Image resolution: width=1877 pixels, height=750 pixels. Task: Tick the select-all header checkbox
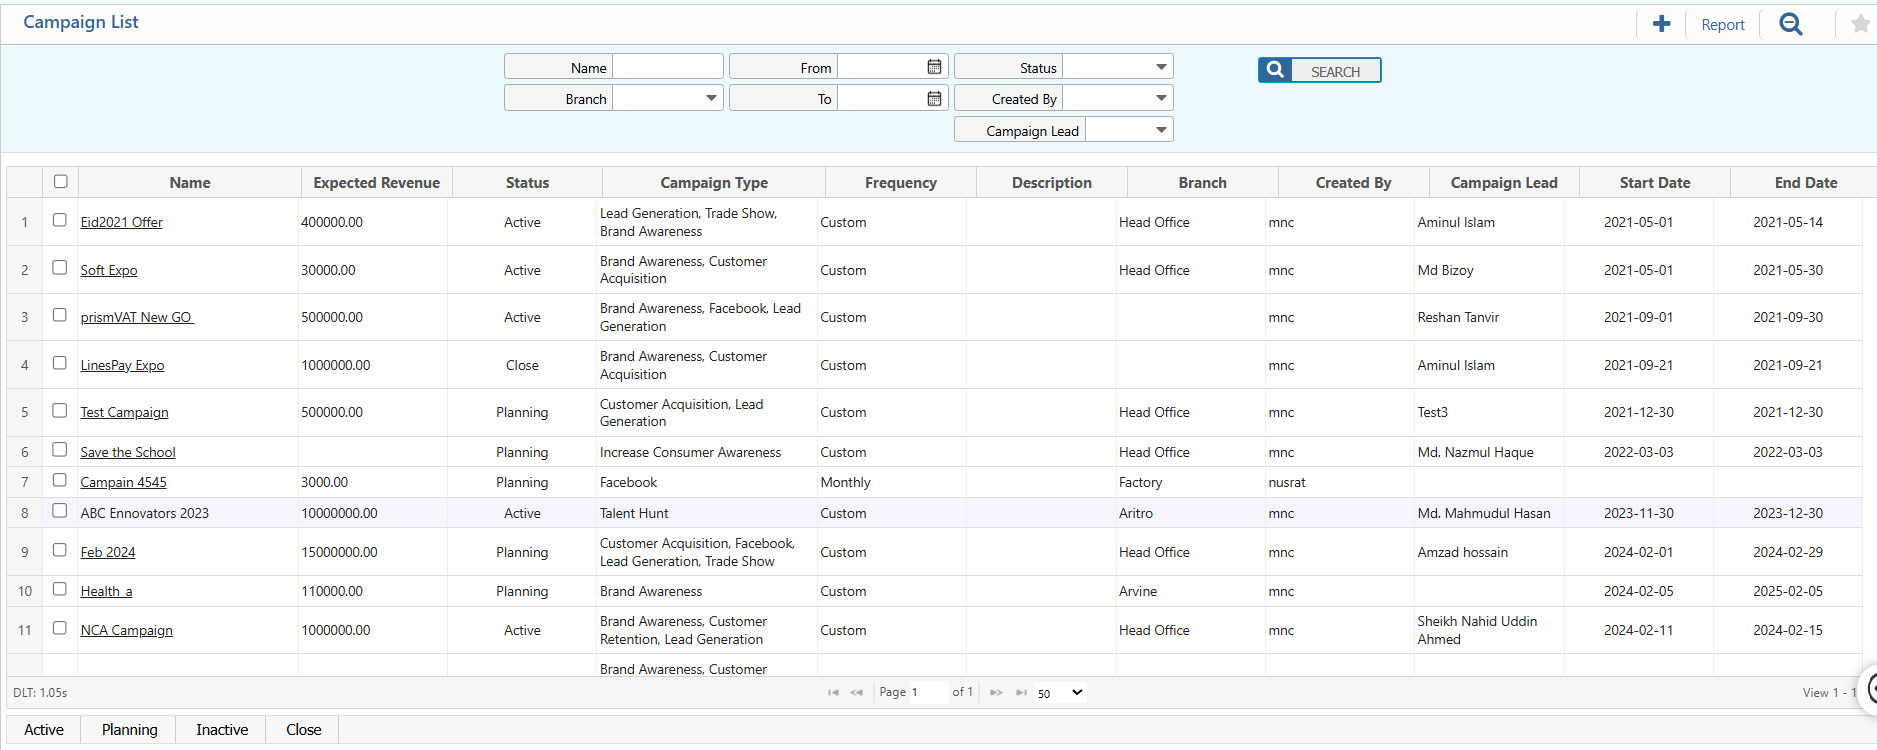tap(60, 181)
